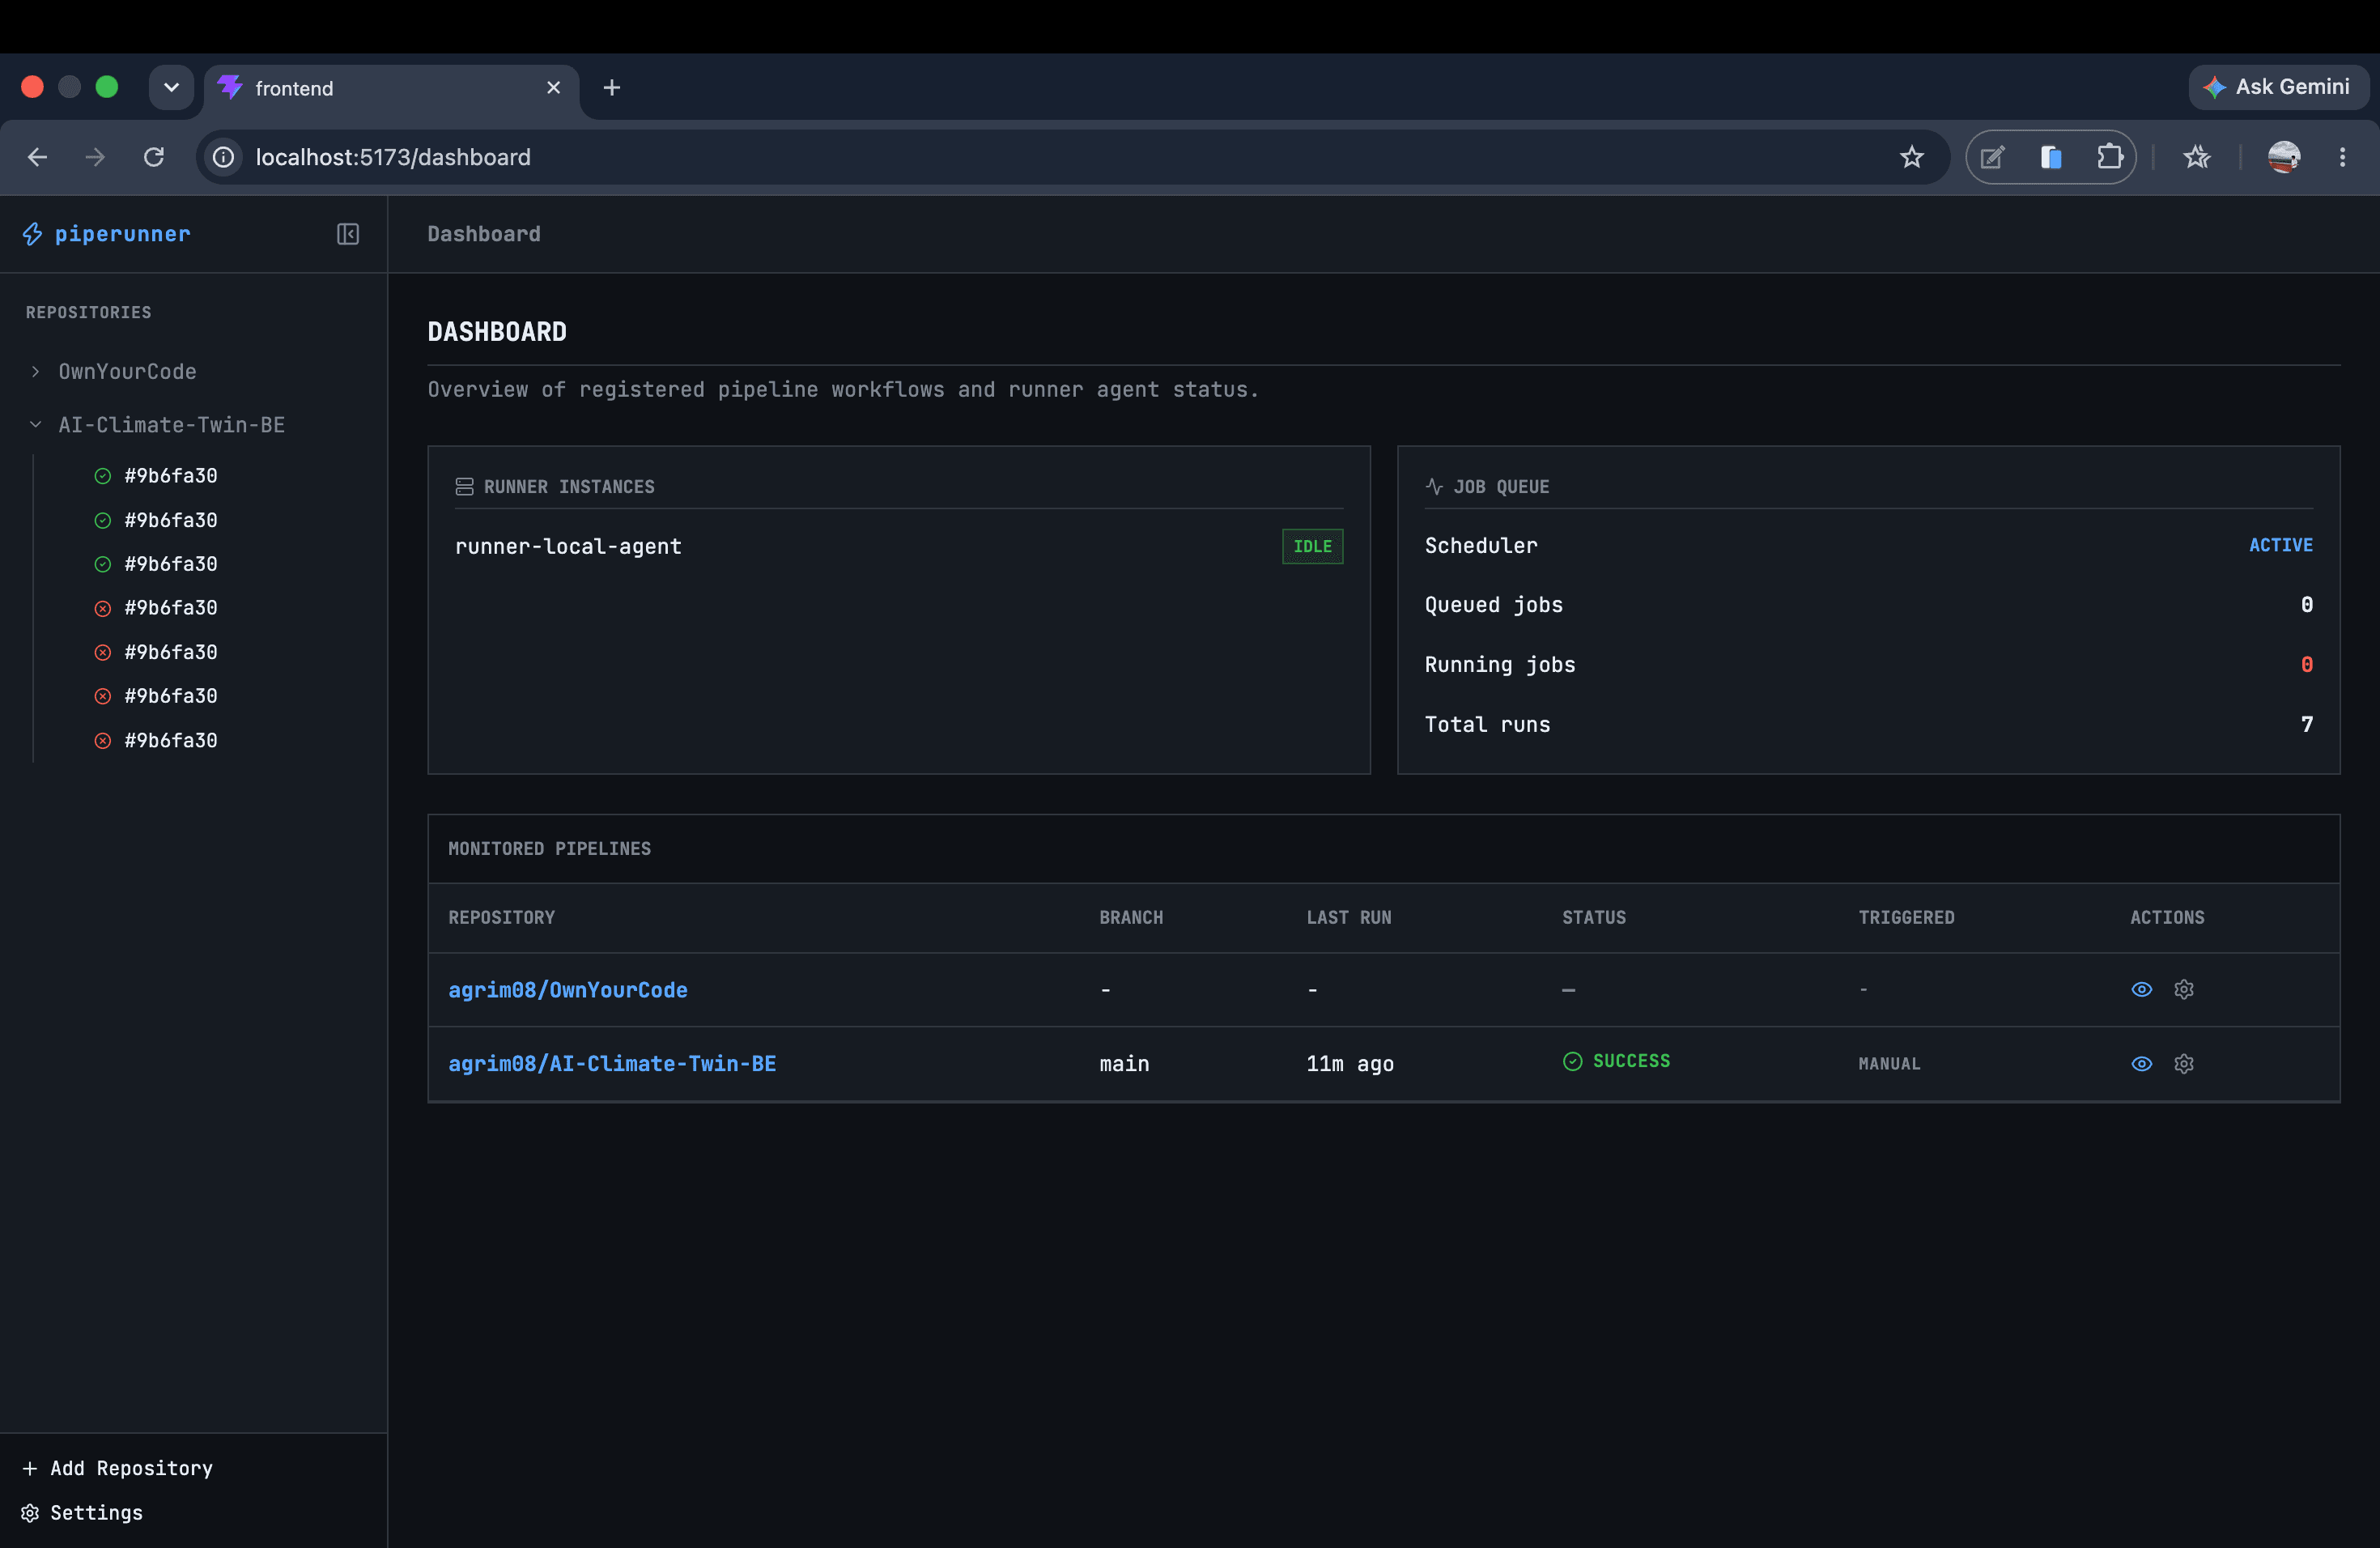This screenshot has height=1548, width=2380.
Task: Bookmark this page with star icon
Action: [1911, 157]
